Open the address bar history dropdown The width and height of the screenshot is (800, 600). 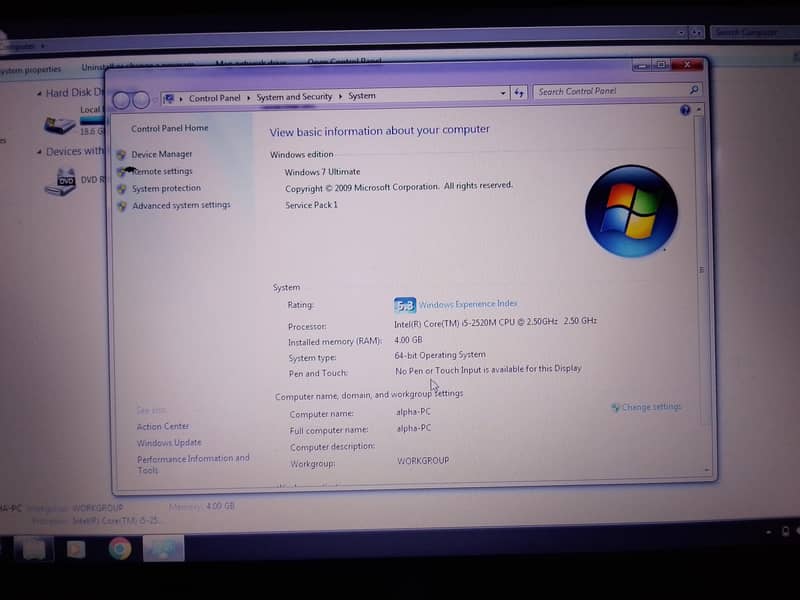click(x=503, y=93)
